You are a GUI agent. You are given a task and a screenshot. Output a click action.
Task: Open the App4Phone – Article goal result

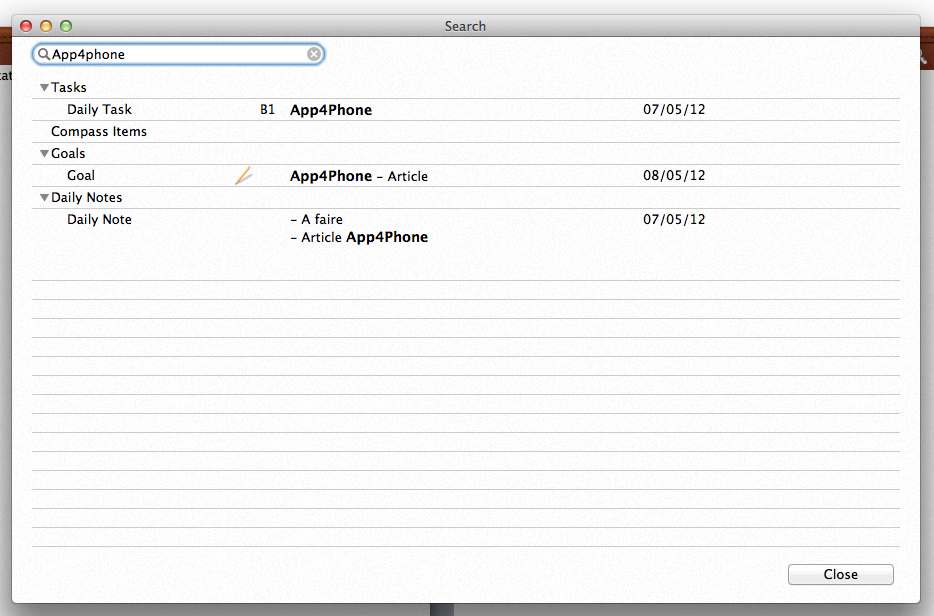(359, 176)
